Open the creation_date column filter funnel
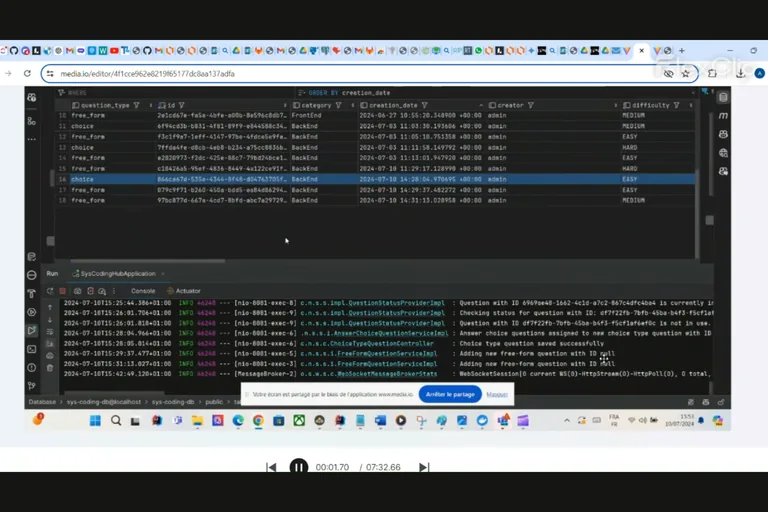768x512 pixels. point(425,105)
